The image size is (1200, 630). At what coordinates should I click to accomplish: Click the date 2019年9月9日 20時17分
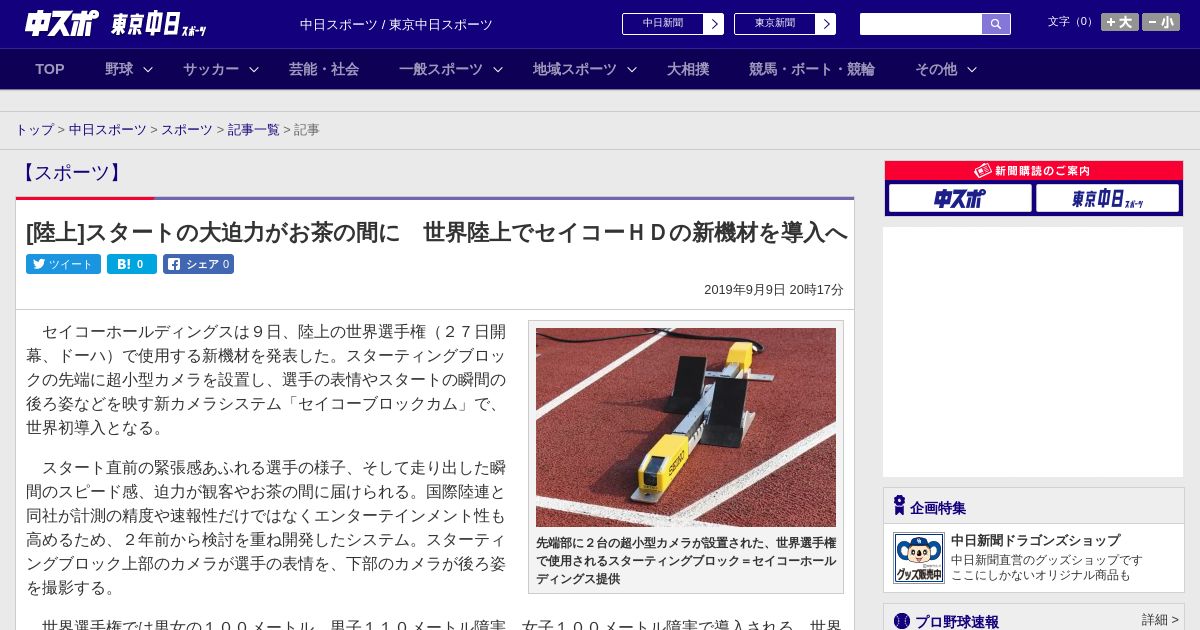pyautogui.click(x=774, y=289)
